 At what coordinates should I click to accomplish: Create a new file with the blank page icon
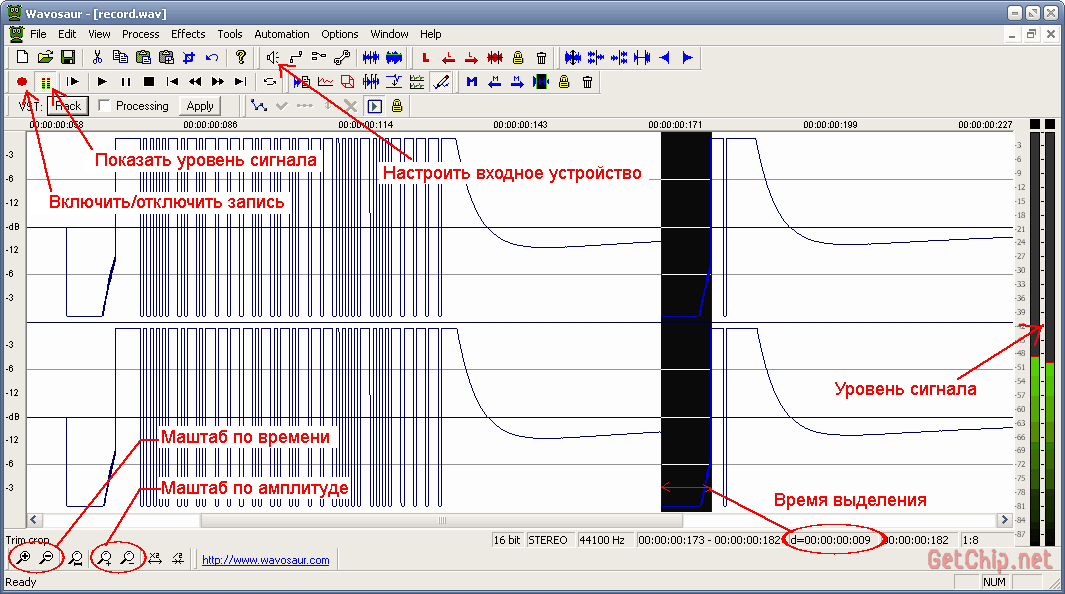point(22,58)
